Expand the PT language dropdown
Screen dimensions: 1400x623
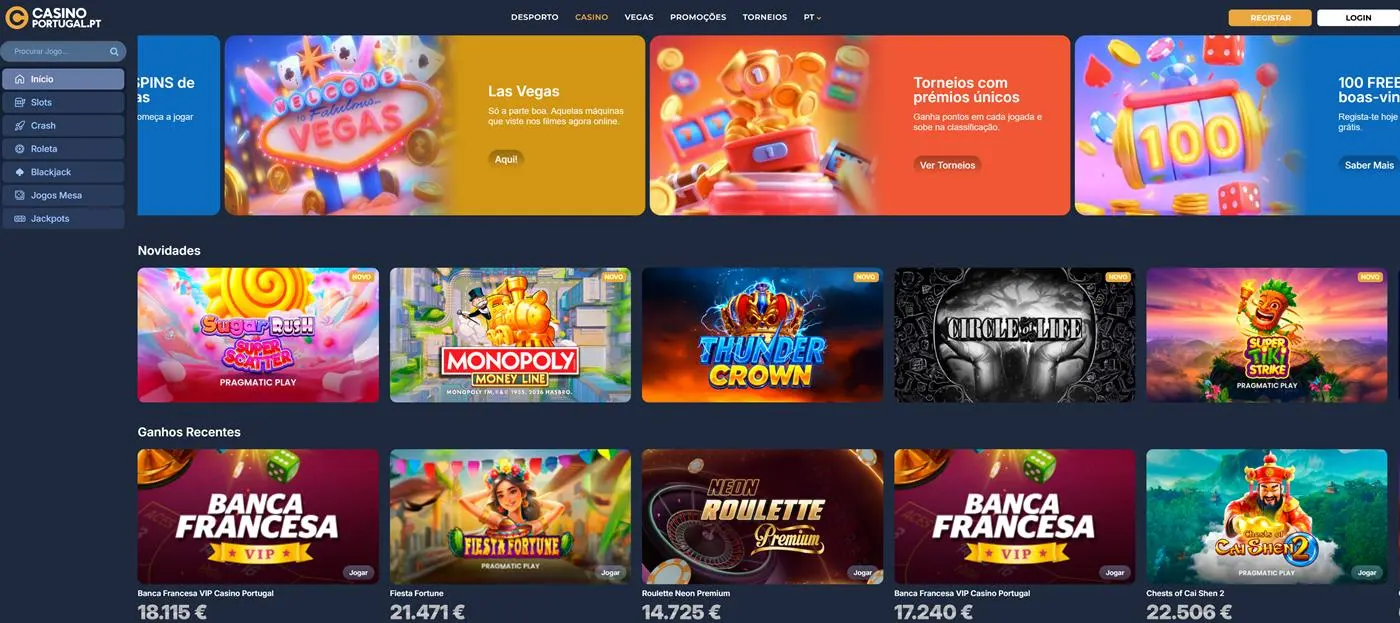coord(812,17)
